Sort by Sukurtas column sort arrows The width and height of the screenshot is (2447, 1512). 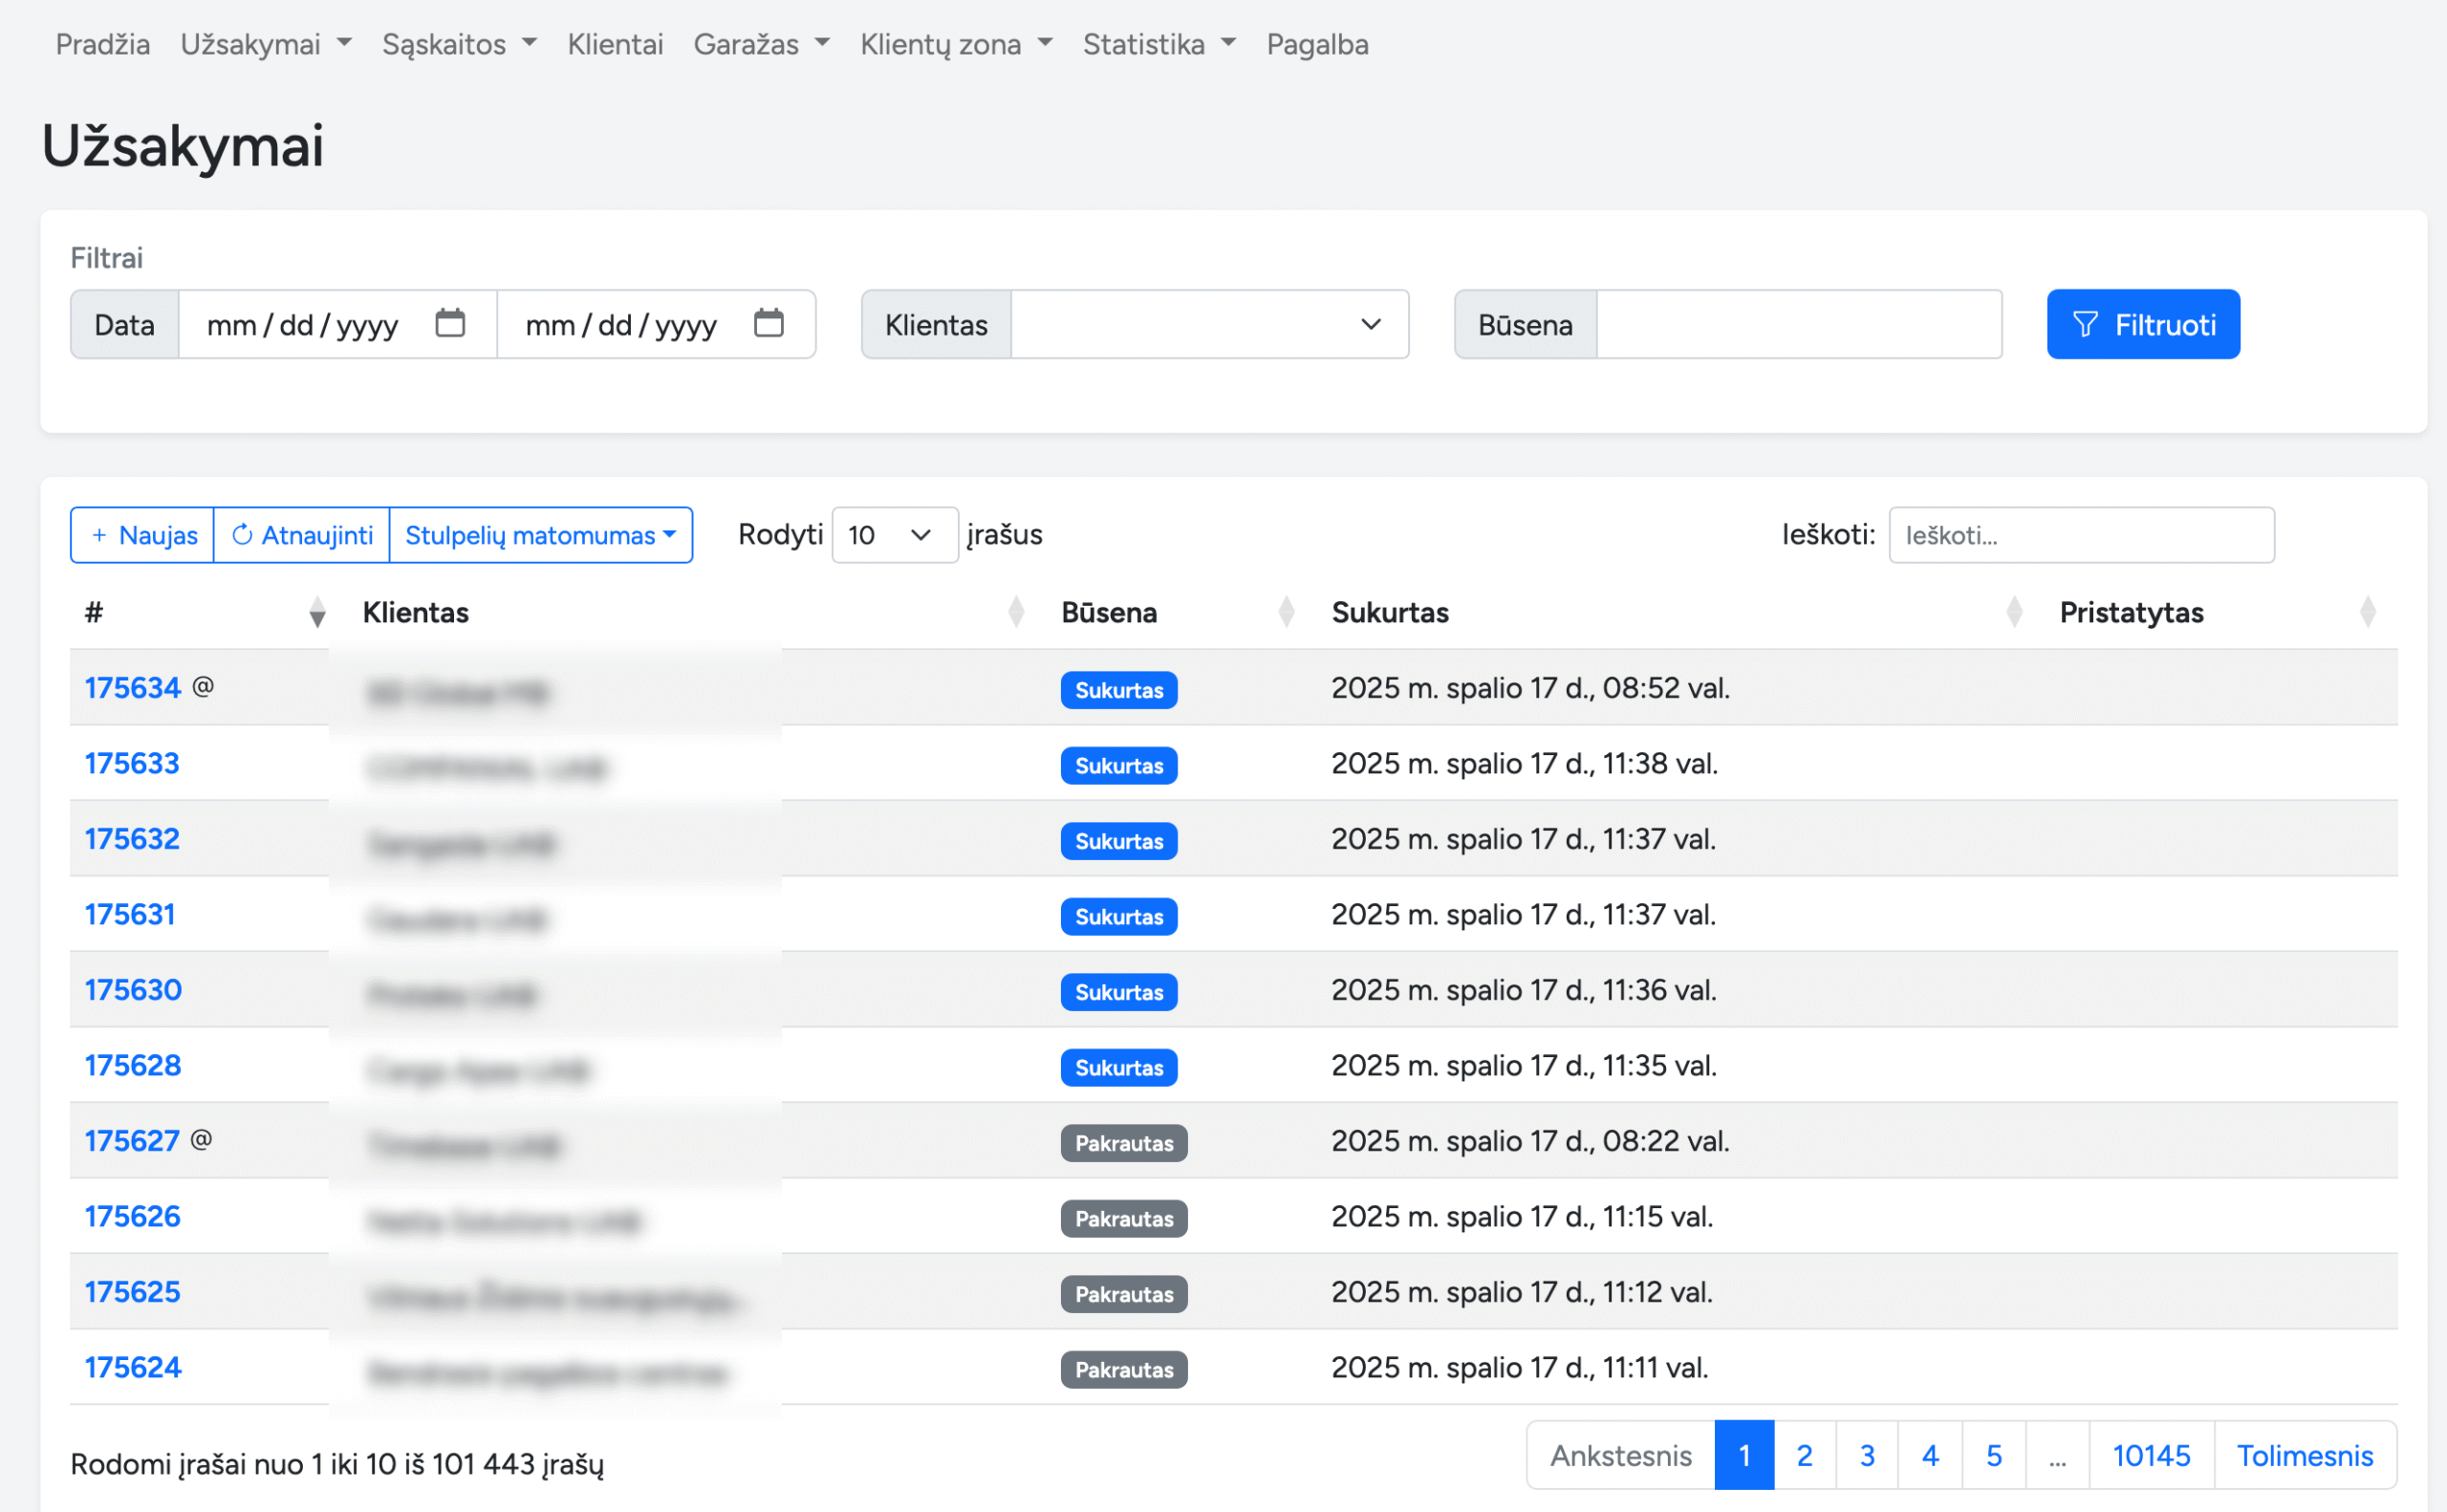[2014, 612]
